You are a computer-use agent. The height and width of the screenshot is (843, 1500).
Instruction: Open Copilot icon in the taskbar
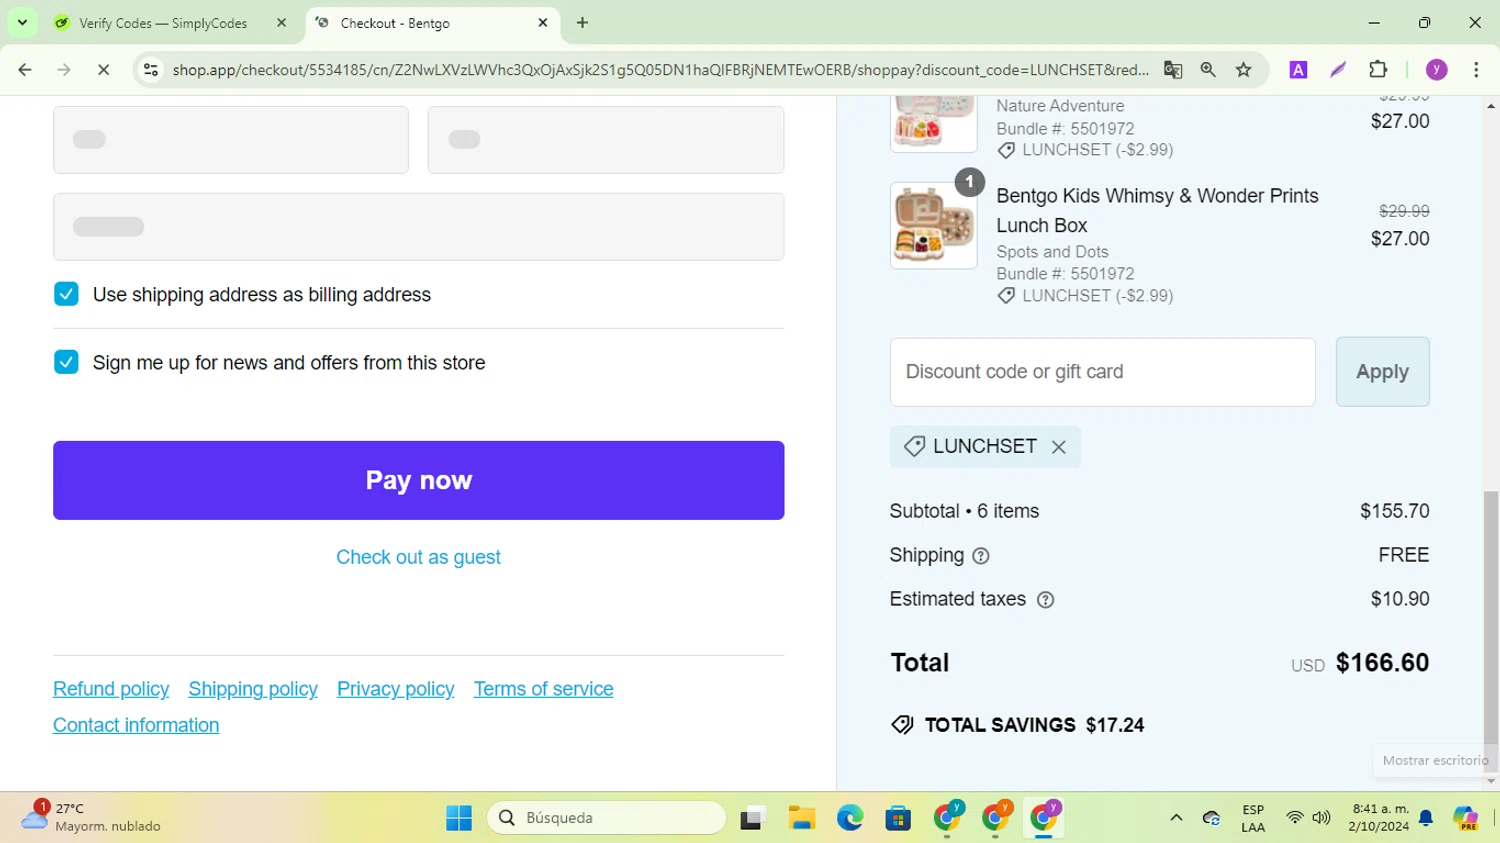(x=1466, y=818)
